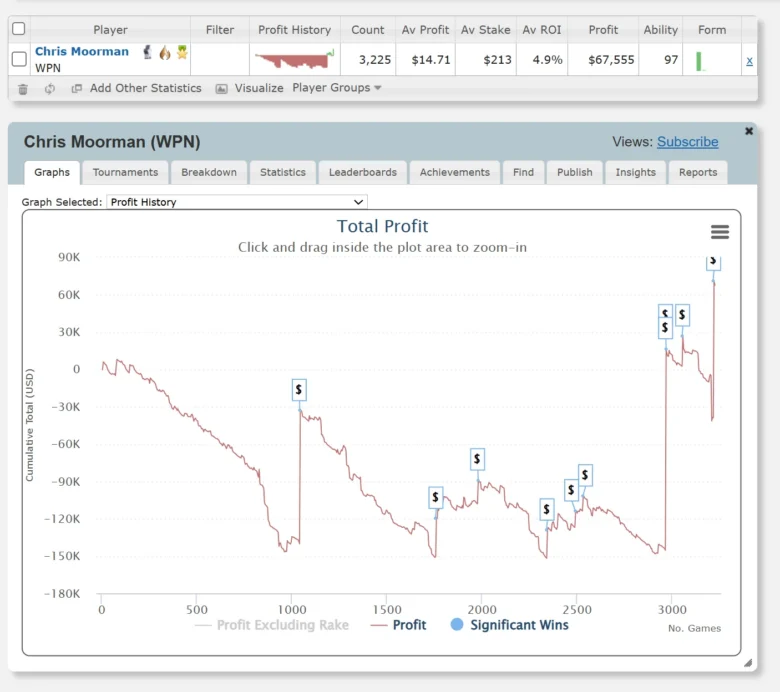Select the Chris Moorman row checkbox
Viewport: 780px width, 692px height.
[x=19, y=60]
